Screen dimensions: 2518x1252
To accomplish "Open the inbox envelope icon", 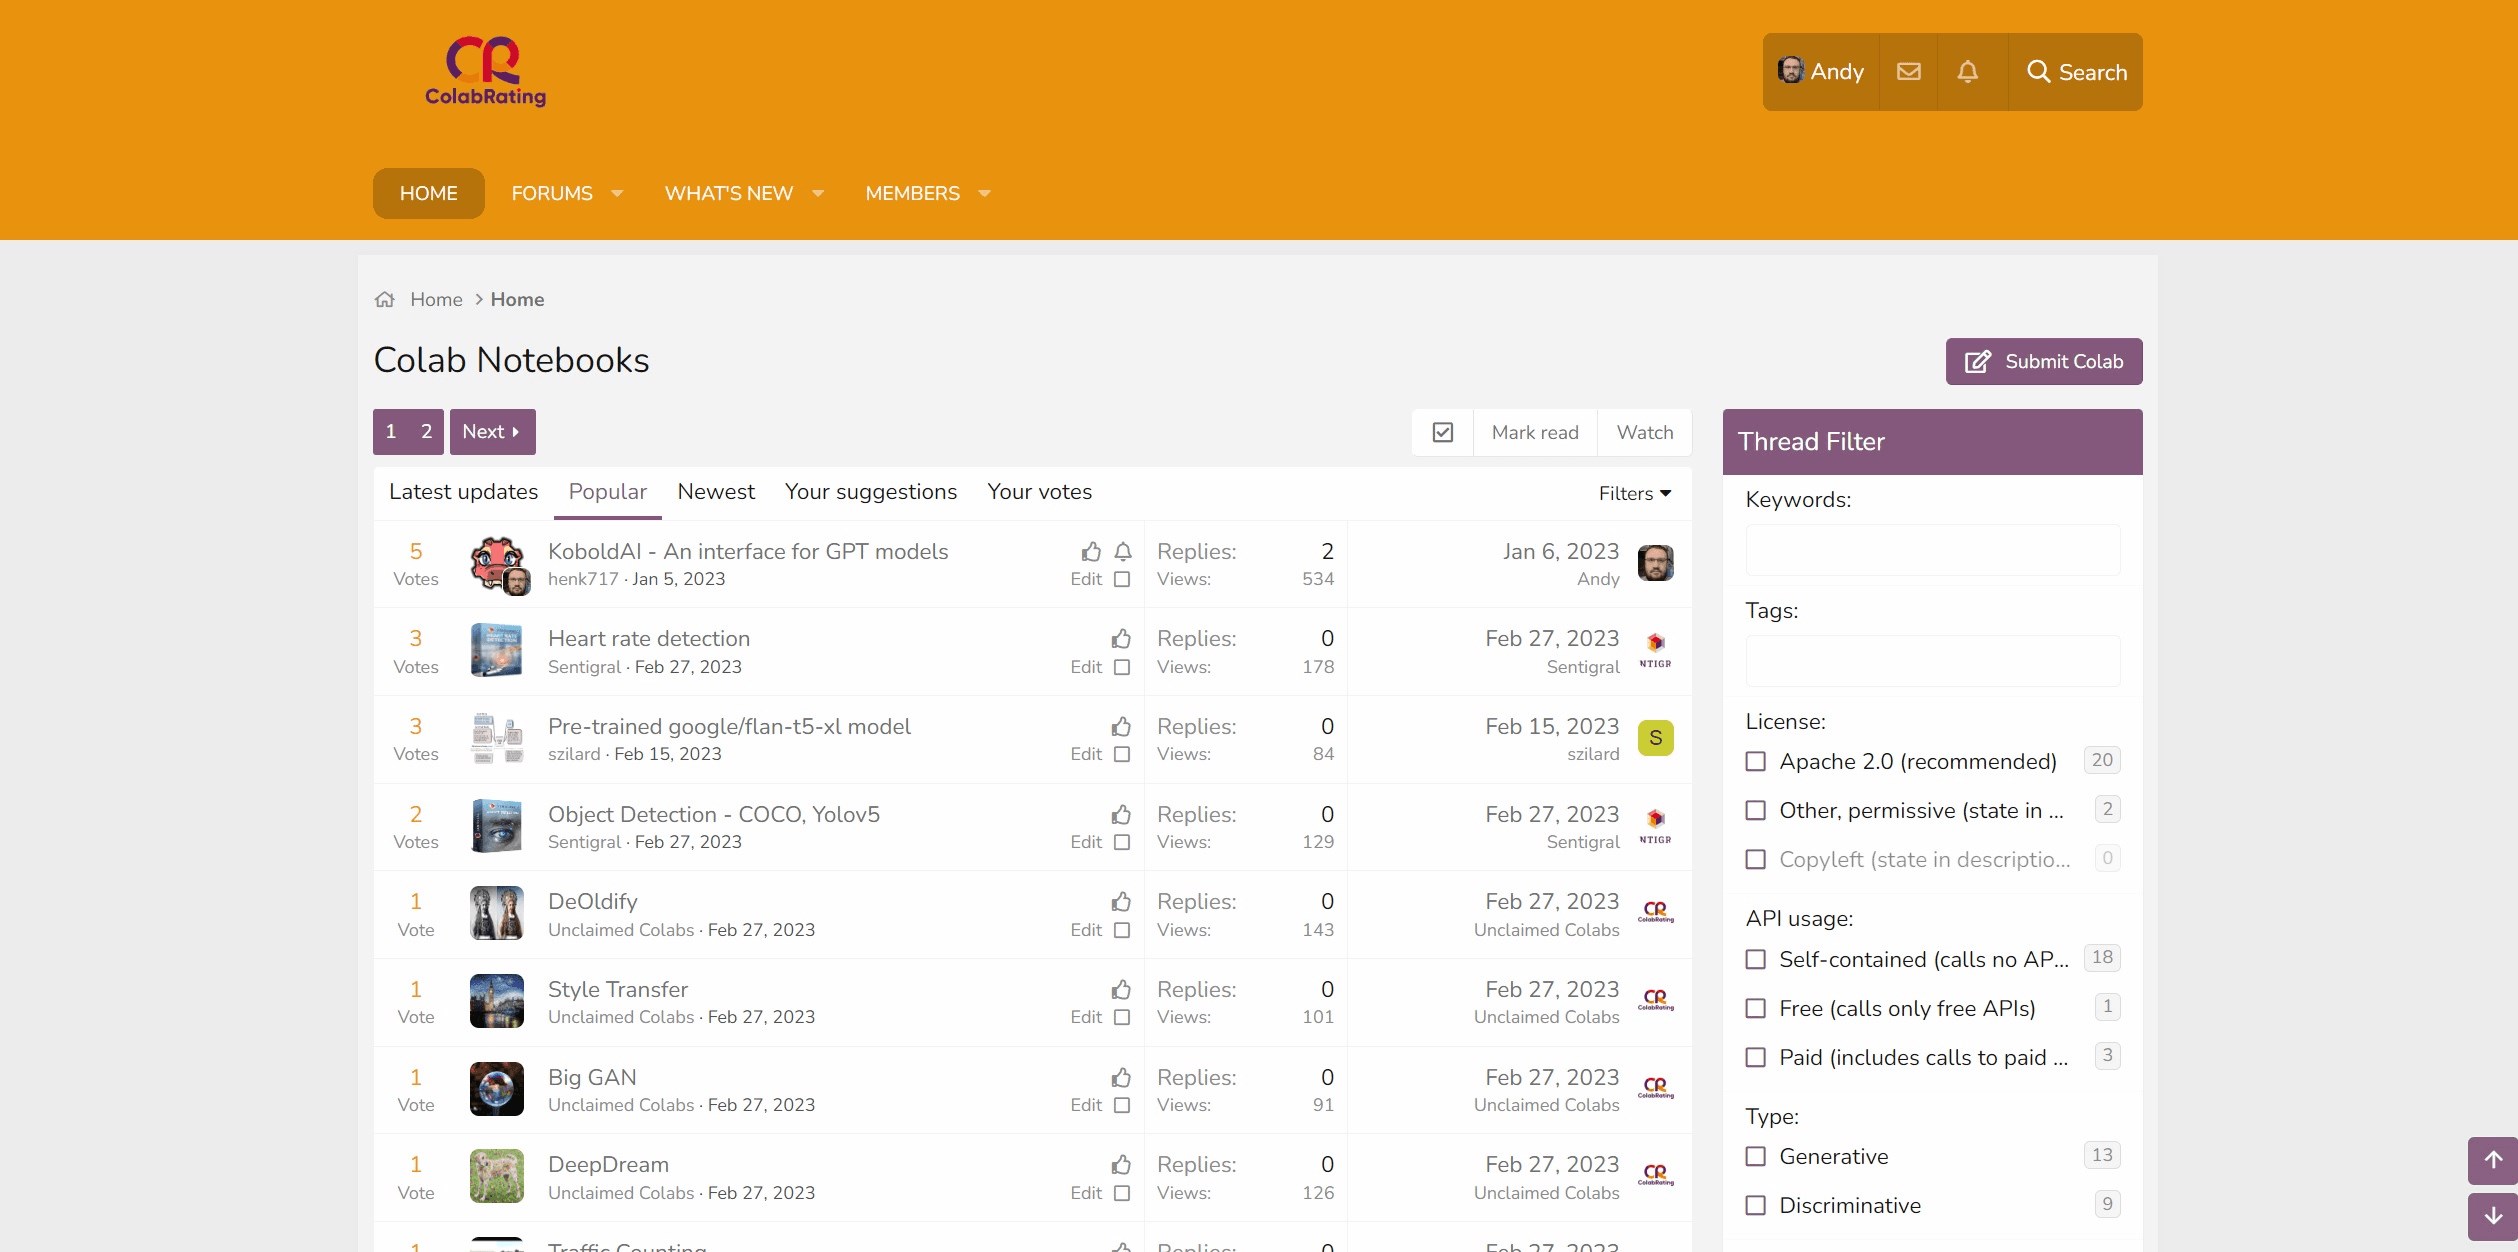I will point(1908,72).
